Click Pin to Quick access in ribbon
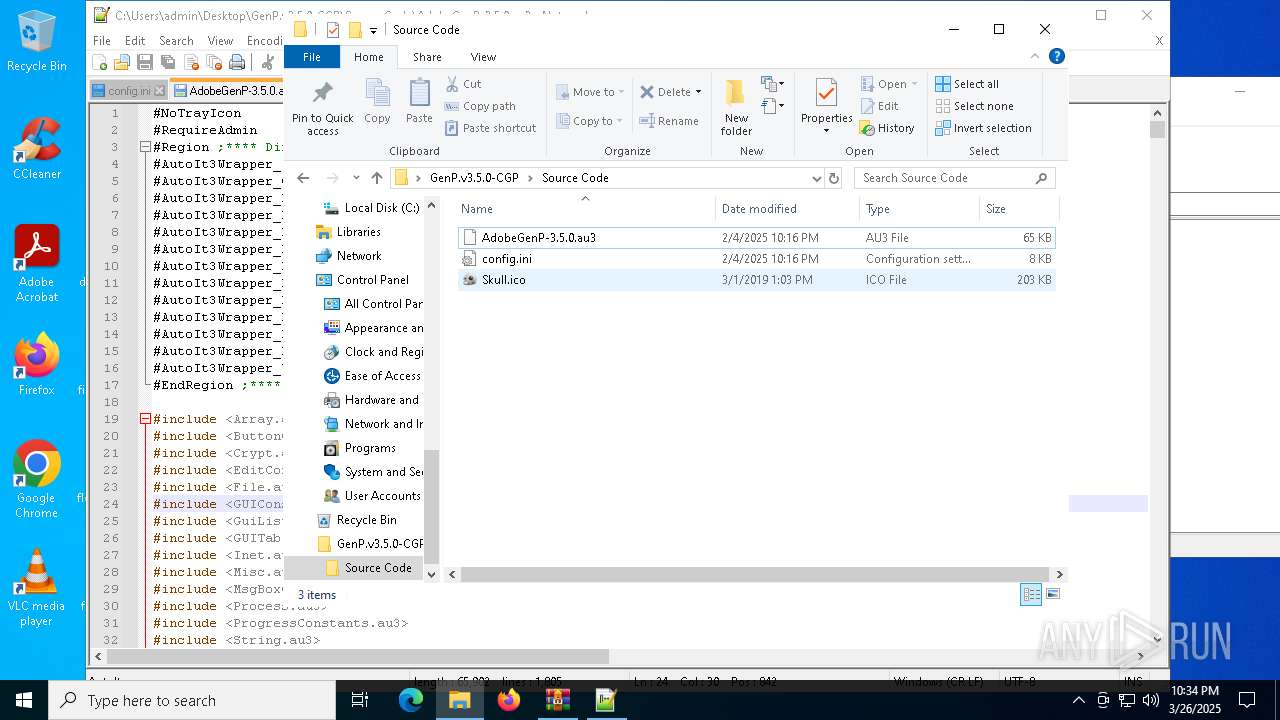This screenshot has width=1280, height=720. coord(322,108)
